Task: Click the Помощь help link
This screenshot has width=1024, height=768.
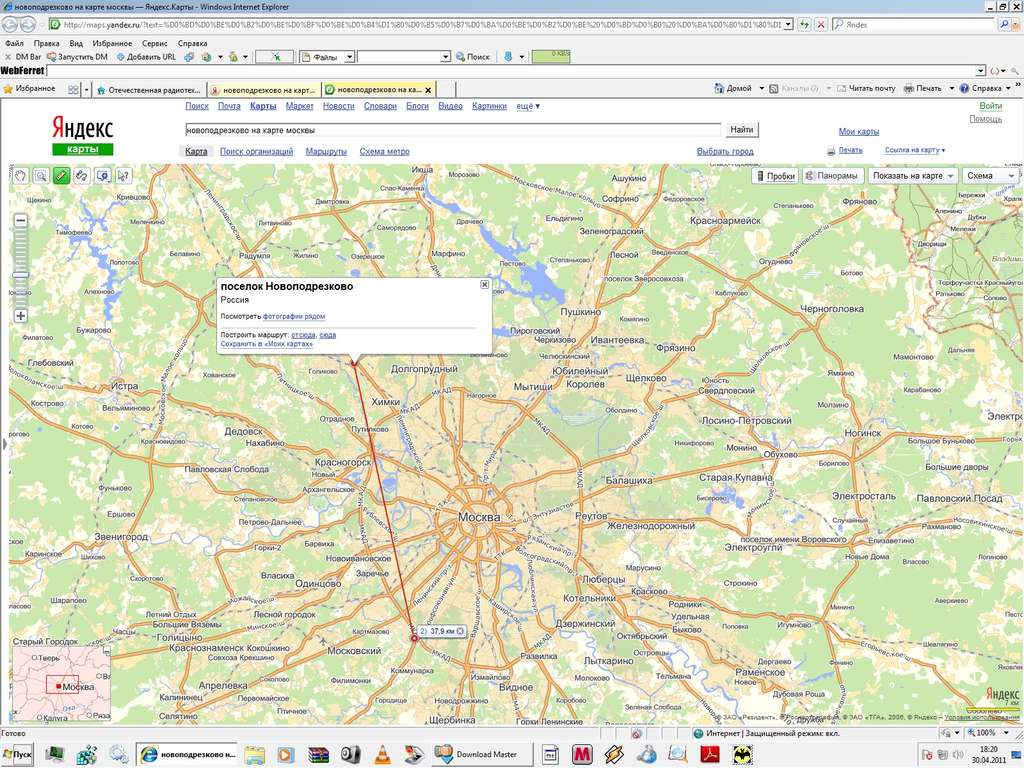Action: (985, 119)
